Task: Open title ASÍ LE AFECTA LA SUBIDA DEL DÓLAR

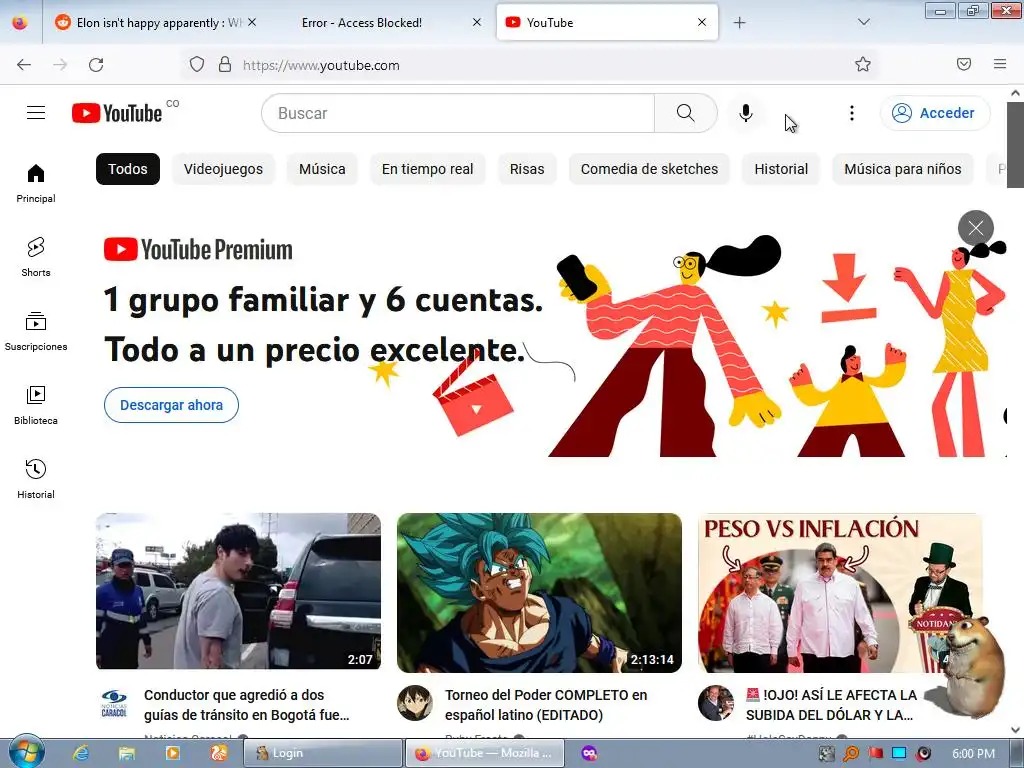Action: pos(831,705)
